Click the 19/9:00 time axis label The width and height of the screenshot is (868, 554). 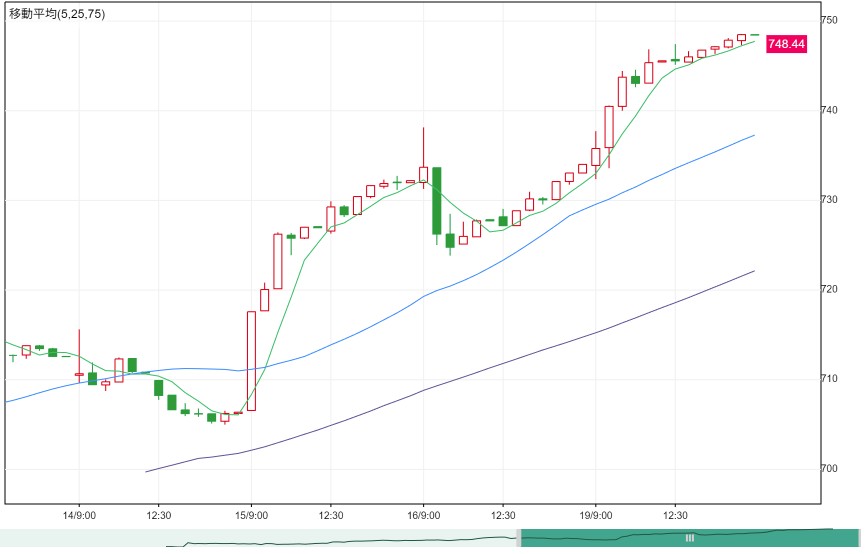[x=596, y=515]
